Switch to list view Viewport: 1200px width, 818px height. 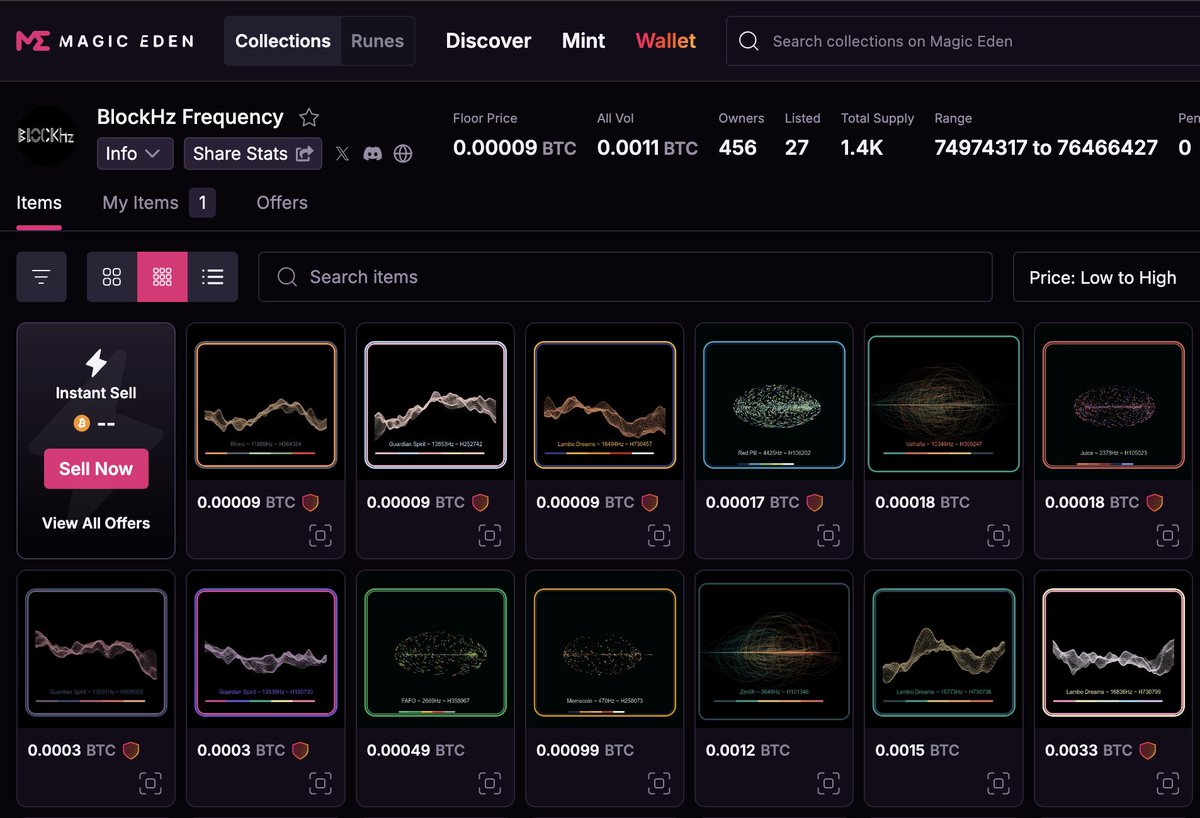(x=213, y=277)
